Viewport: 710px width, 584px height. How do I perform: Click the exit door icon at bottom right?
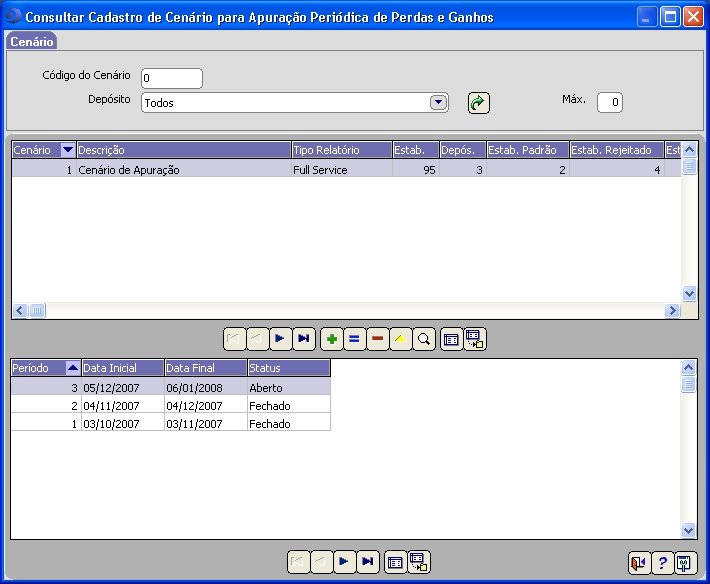pos(639,563)
